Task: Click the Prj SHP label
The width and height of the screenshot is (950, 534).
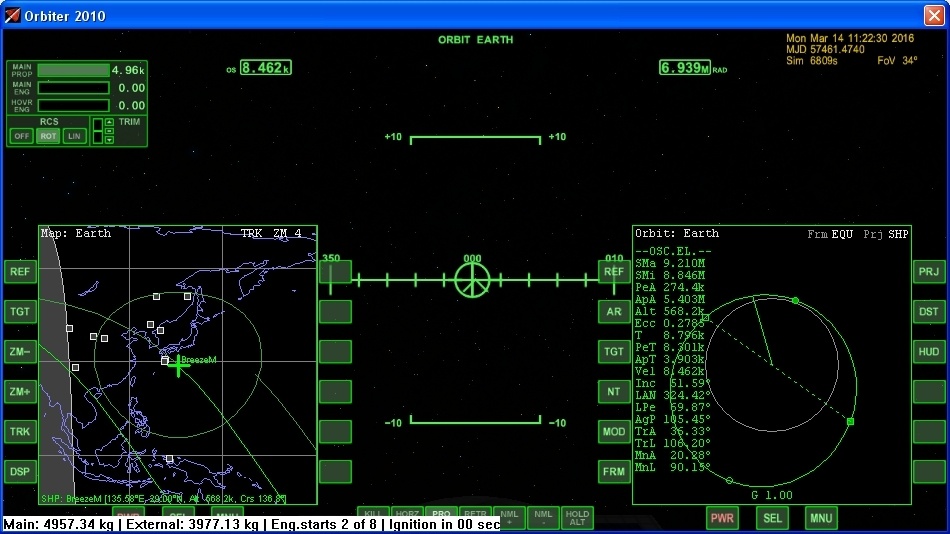Action: (886, 234)
